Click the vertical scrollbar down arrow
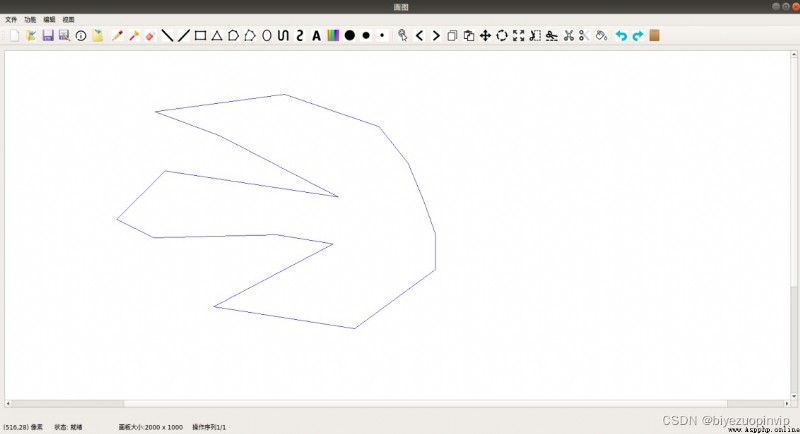Image resolution: width=800 pixels, height=434 pixels. pos(794,396)
